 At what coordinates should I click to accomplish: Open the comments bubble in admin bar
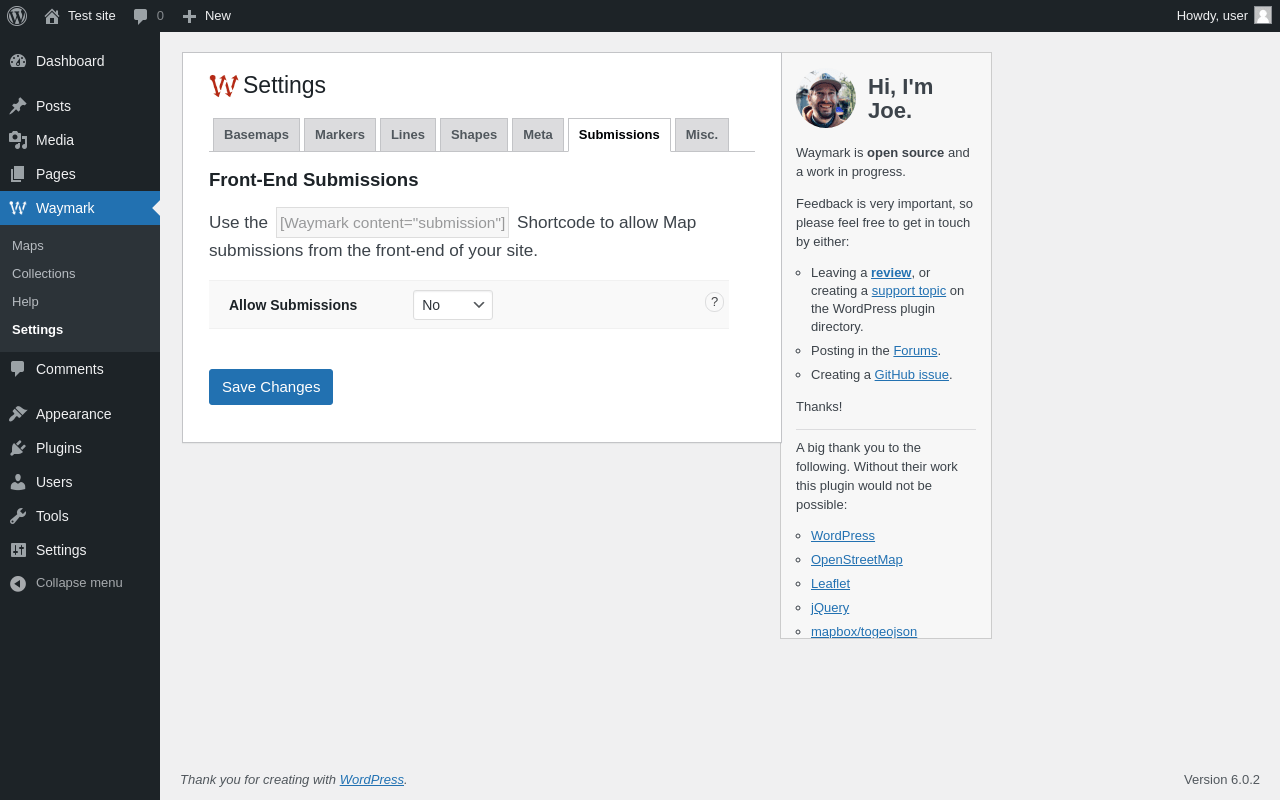click(x=141, y=16)
